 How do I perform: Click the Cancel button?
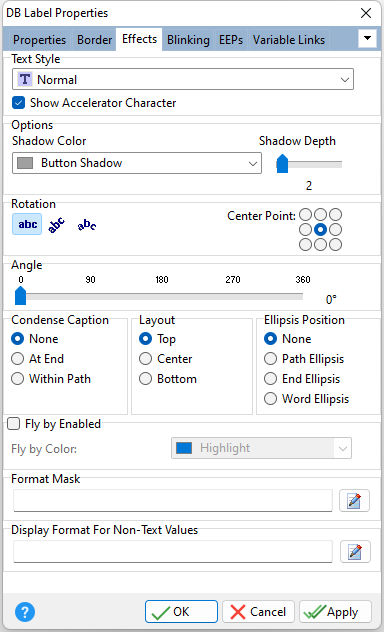tap(258, 612)
